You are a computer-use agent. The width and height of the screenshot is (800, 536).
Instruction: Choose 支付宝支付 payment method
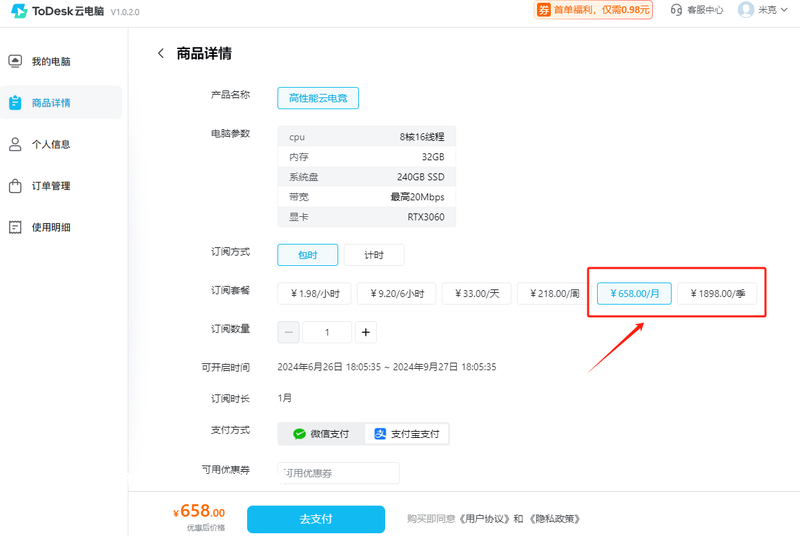(407, 434)
